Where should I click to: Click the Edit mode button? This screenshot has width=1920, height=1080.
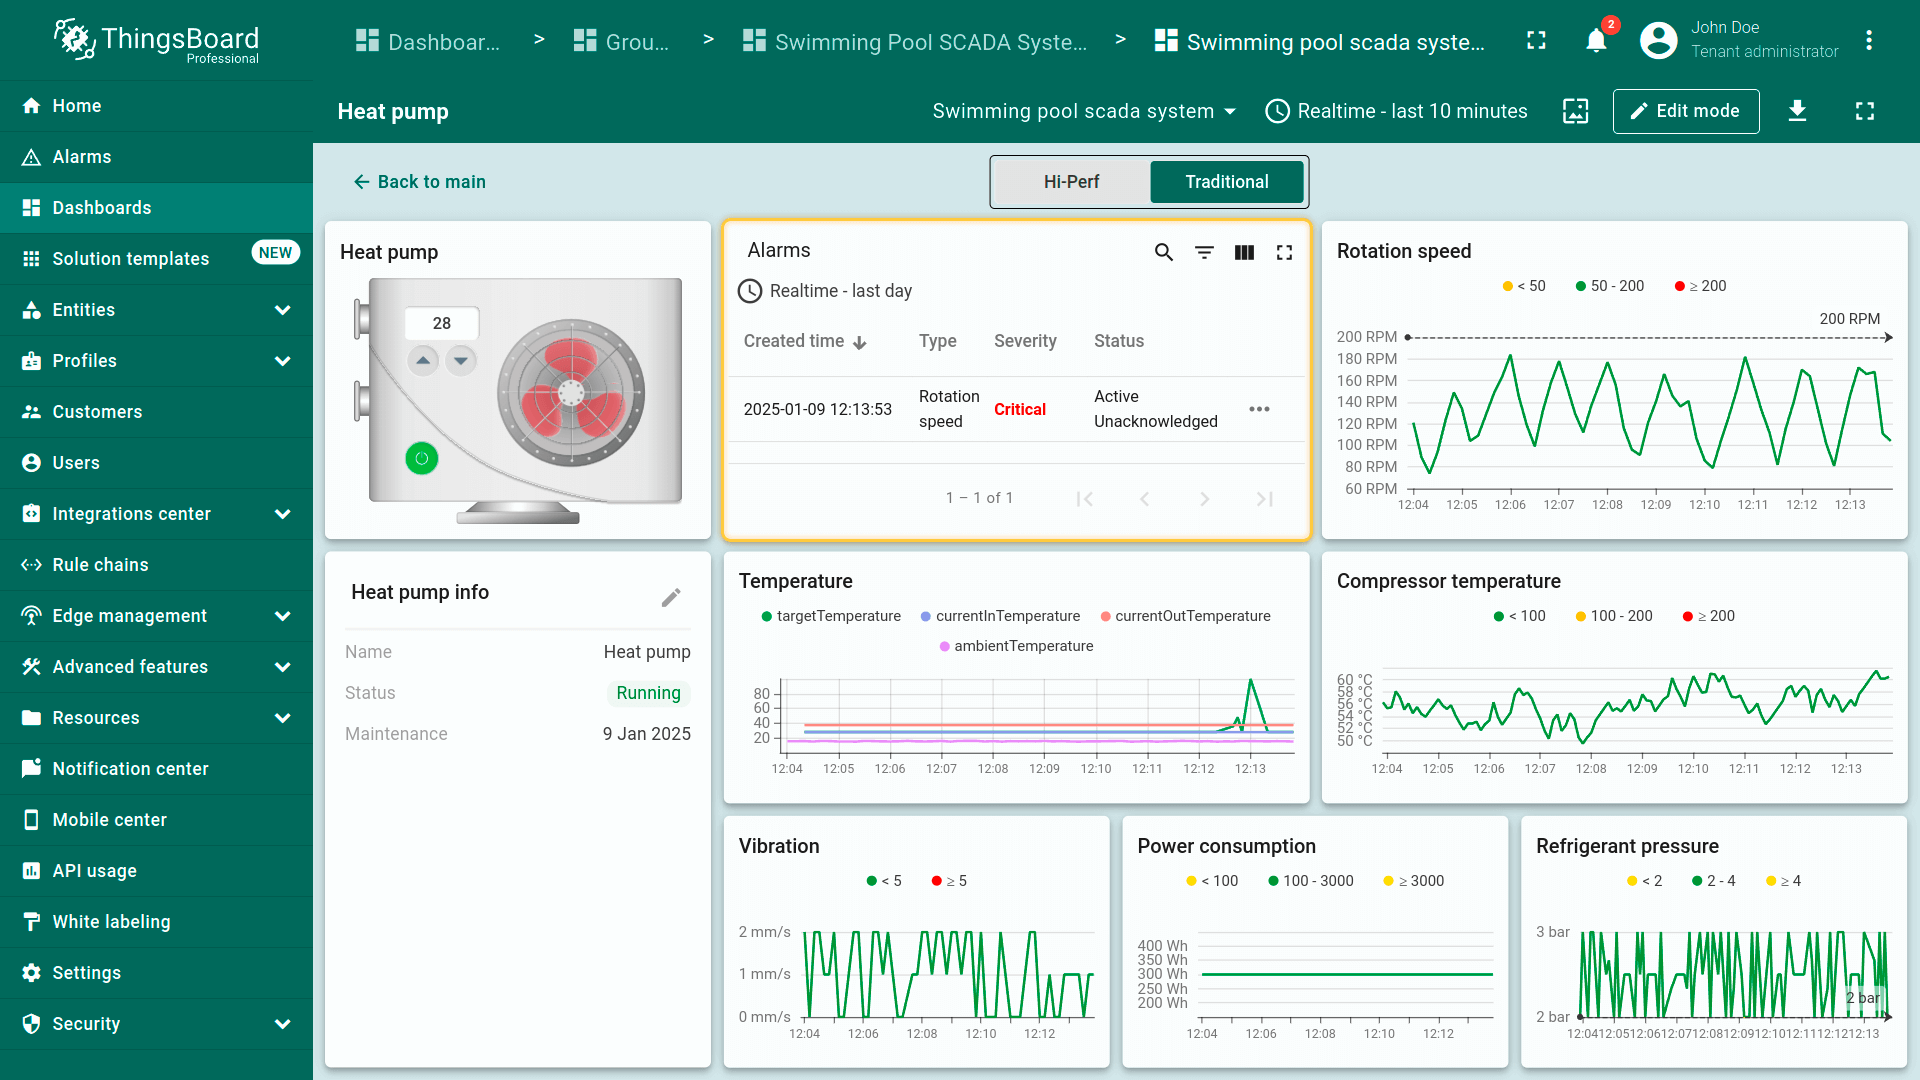coord(1685,111)
